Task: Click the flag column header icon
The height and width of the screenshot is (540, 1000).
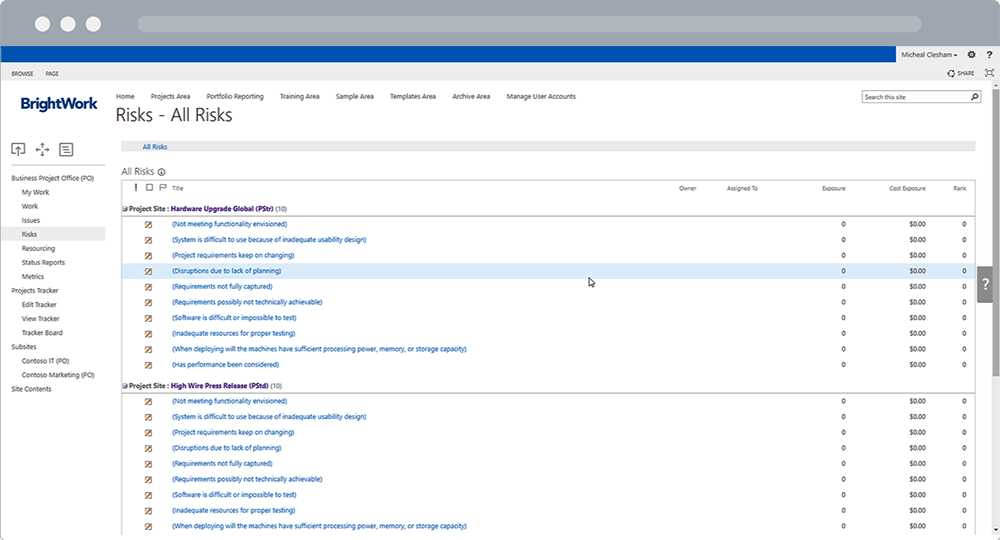Action: click(163, 187)
